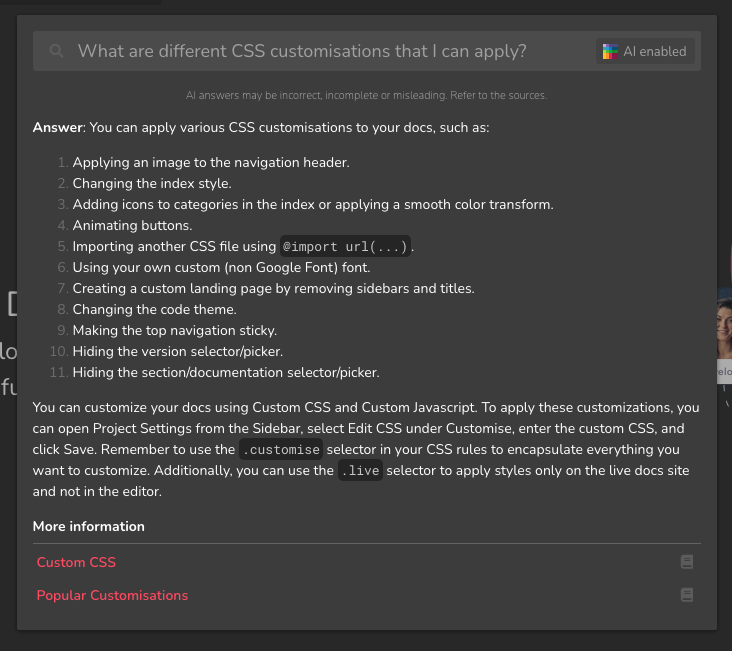Click the .live selector code snippet
This screenshot has height=651, width=732.
[x=360, y=471]
